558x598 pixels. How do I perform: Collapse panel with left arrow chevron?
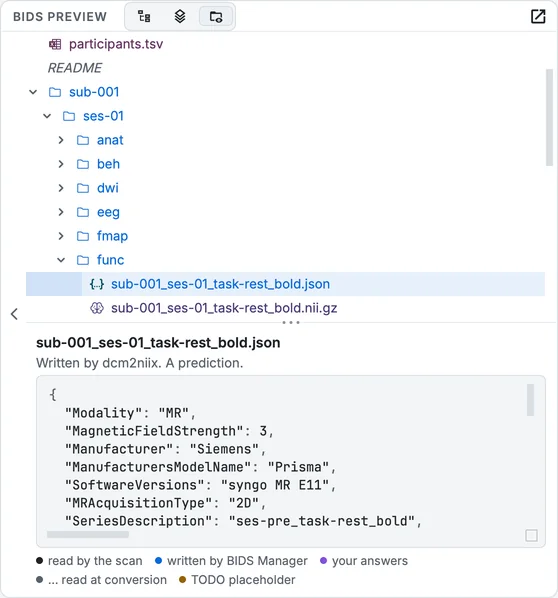point(14,314)
